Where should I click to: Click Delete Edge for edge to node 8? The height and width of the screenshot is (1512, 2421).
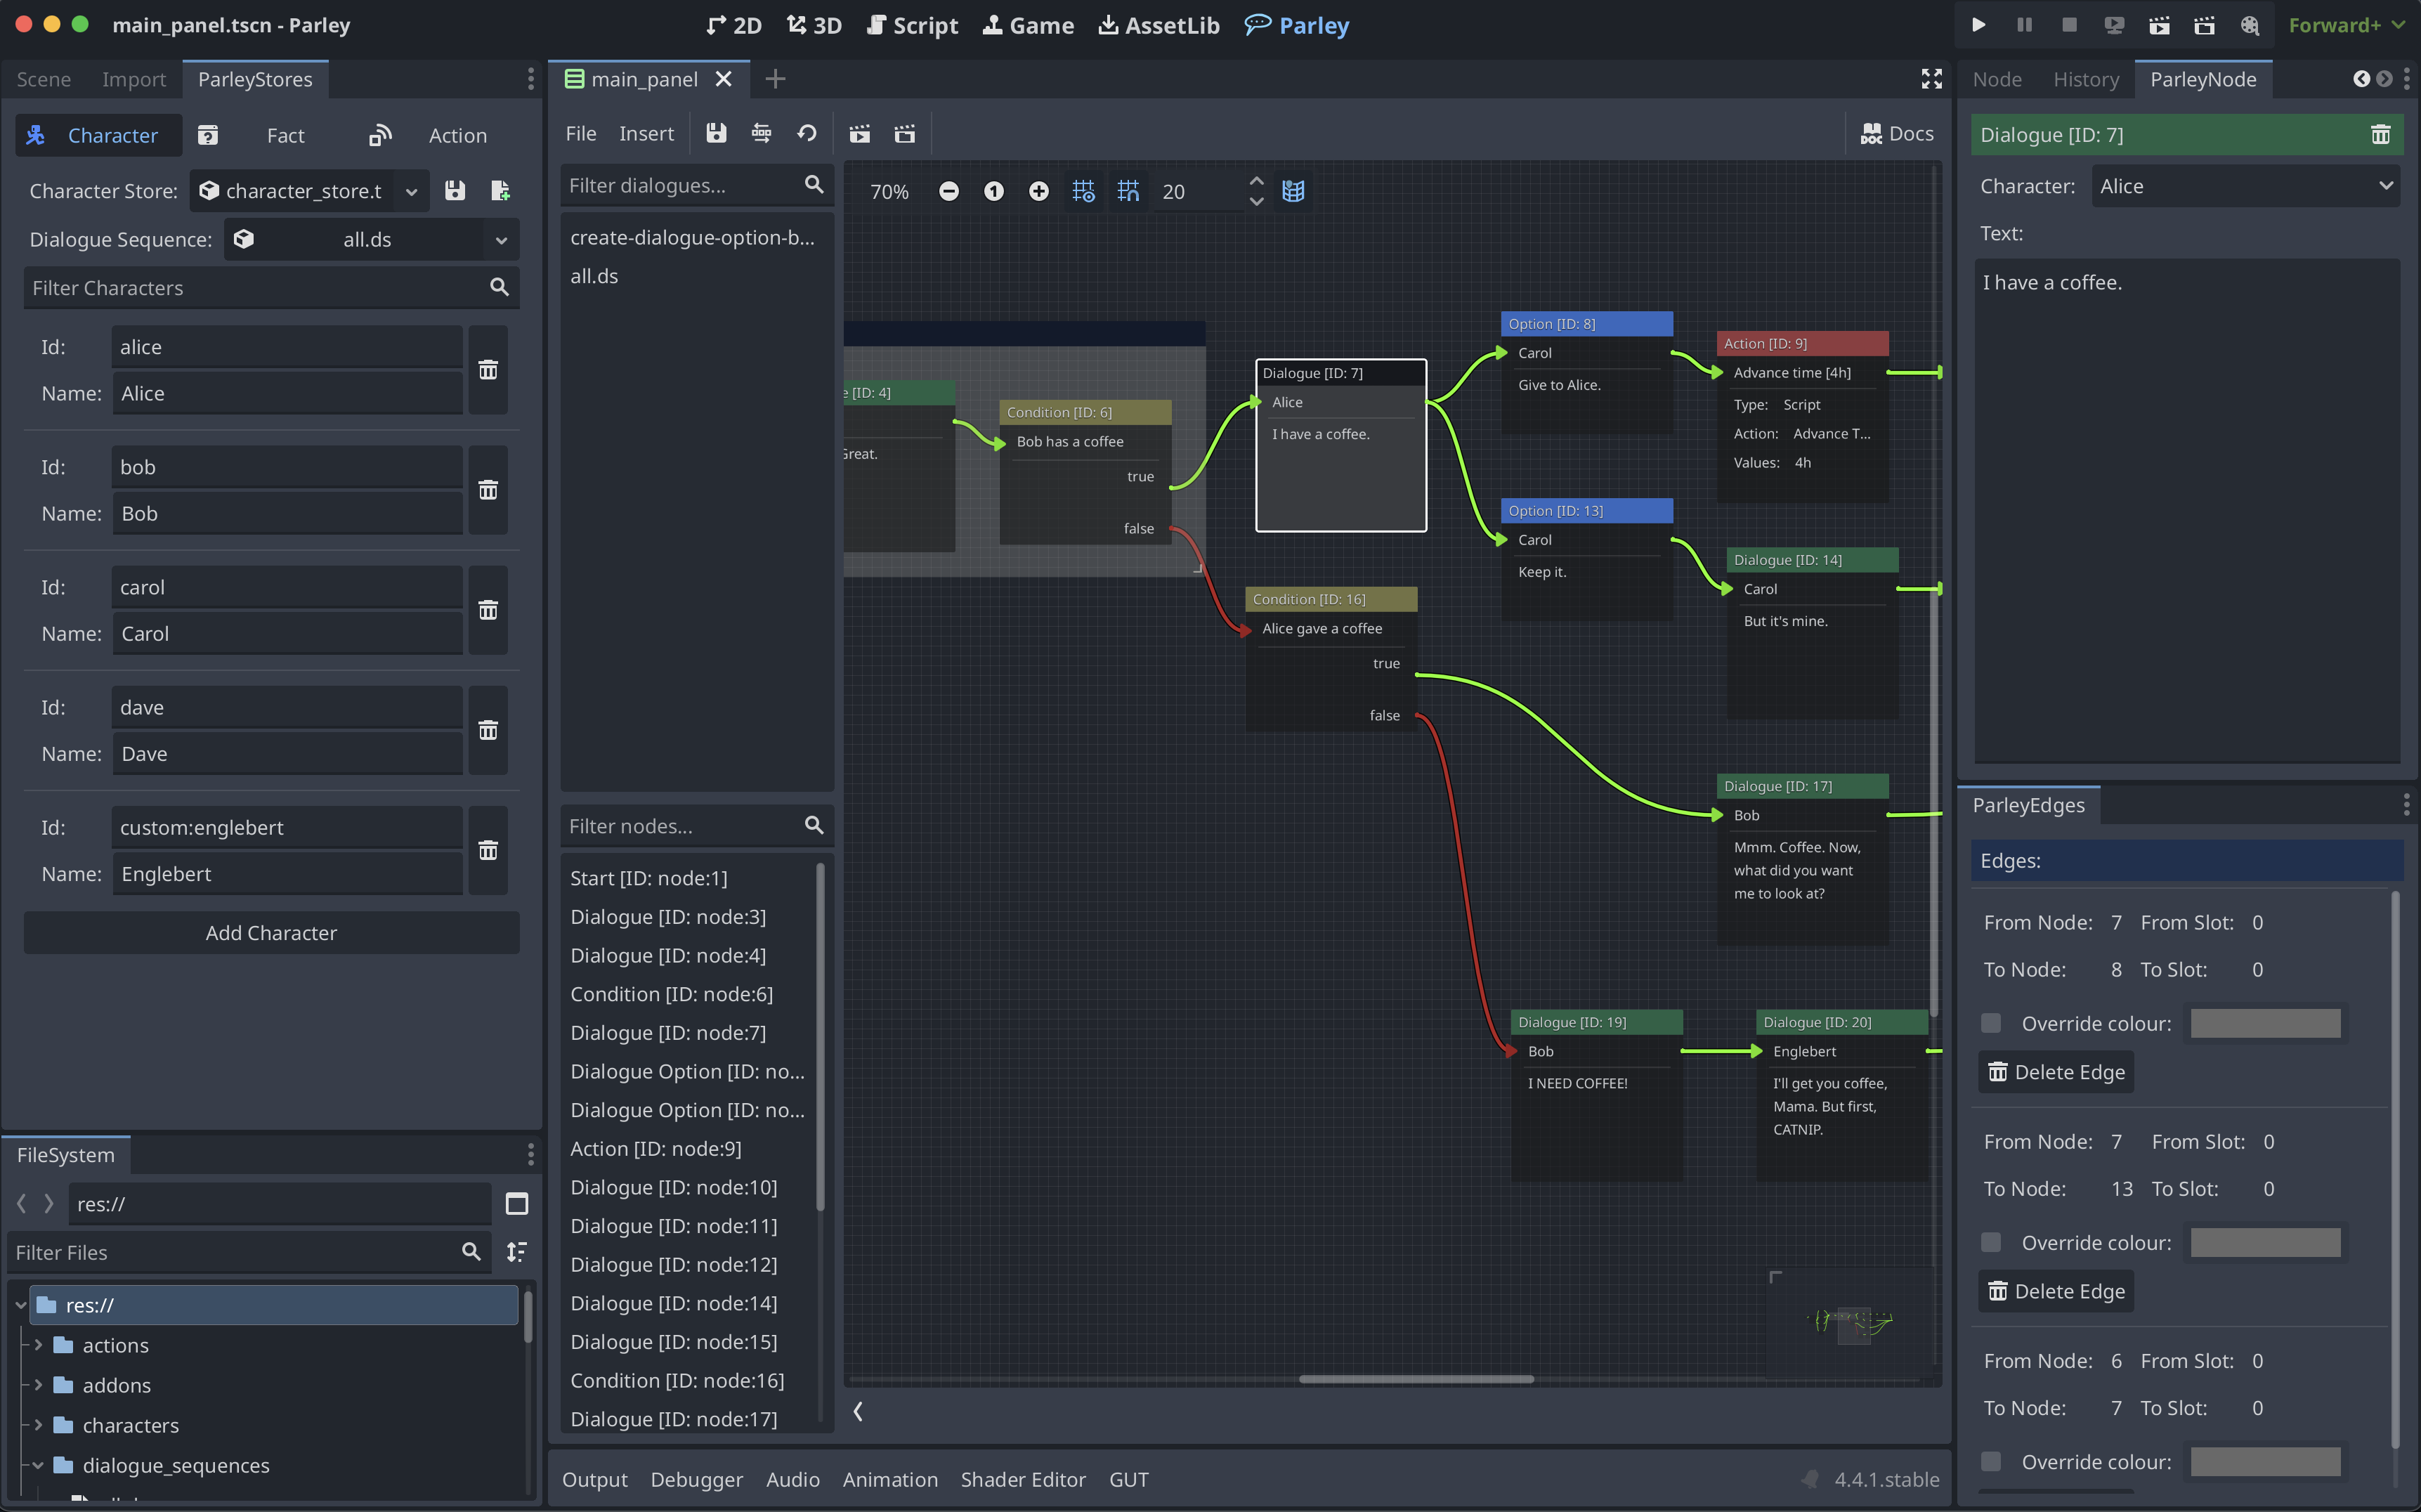tap(2056, 1072)
